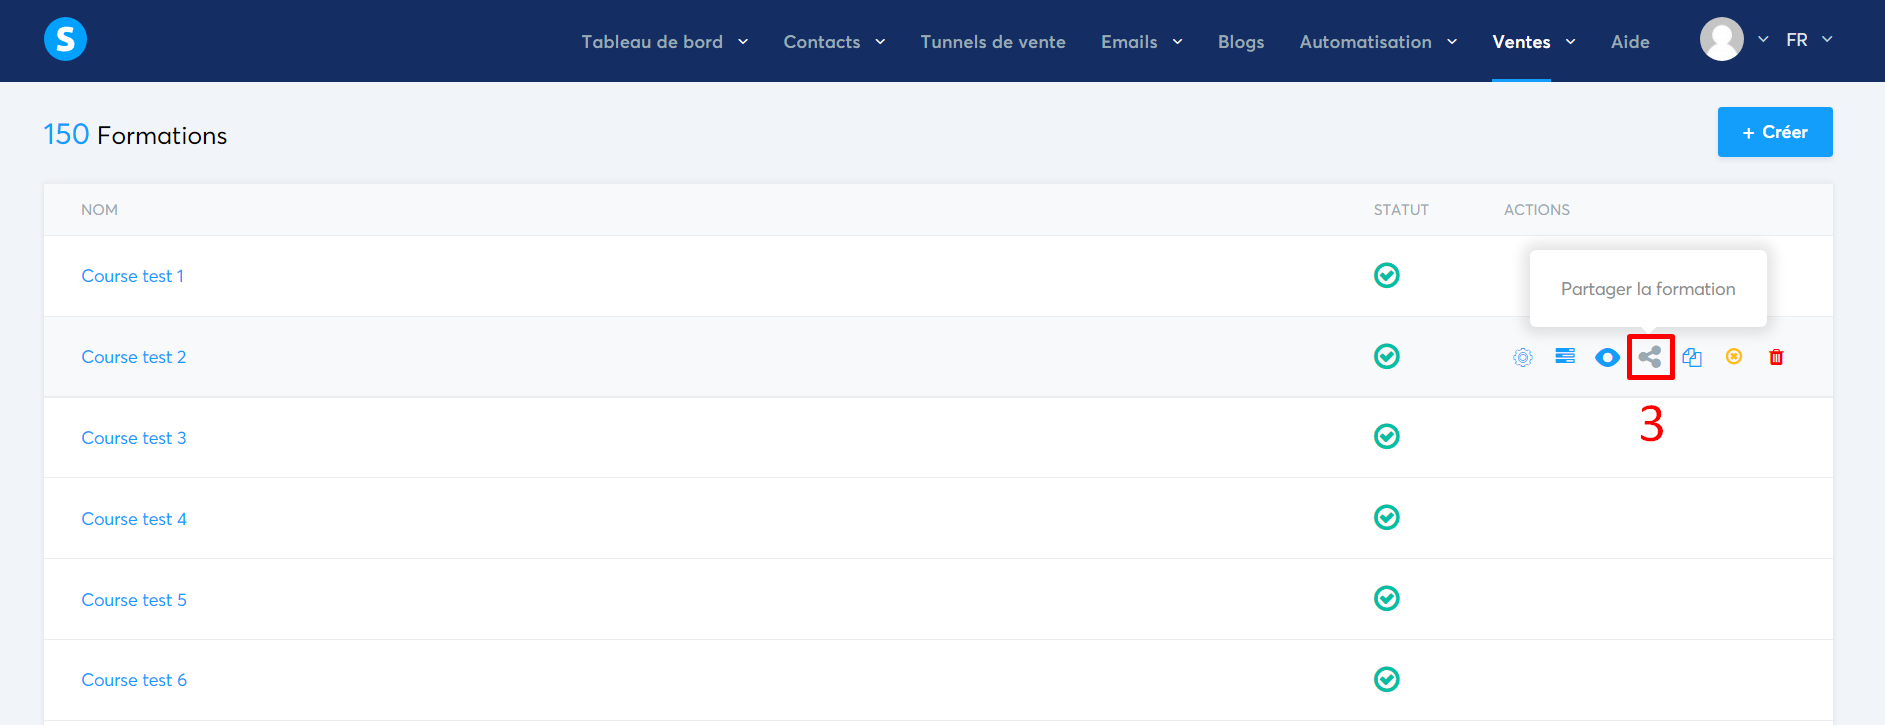Click ACTIONS column header
The image size is (1885, 725).
1537,210
